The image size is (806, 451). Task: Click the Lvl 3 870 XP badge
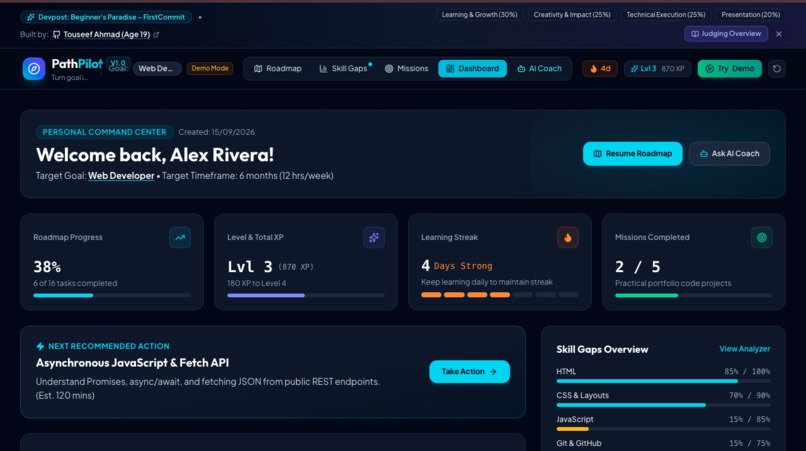[657, 68]
